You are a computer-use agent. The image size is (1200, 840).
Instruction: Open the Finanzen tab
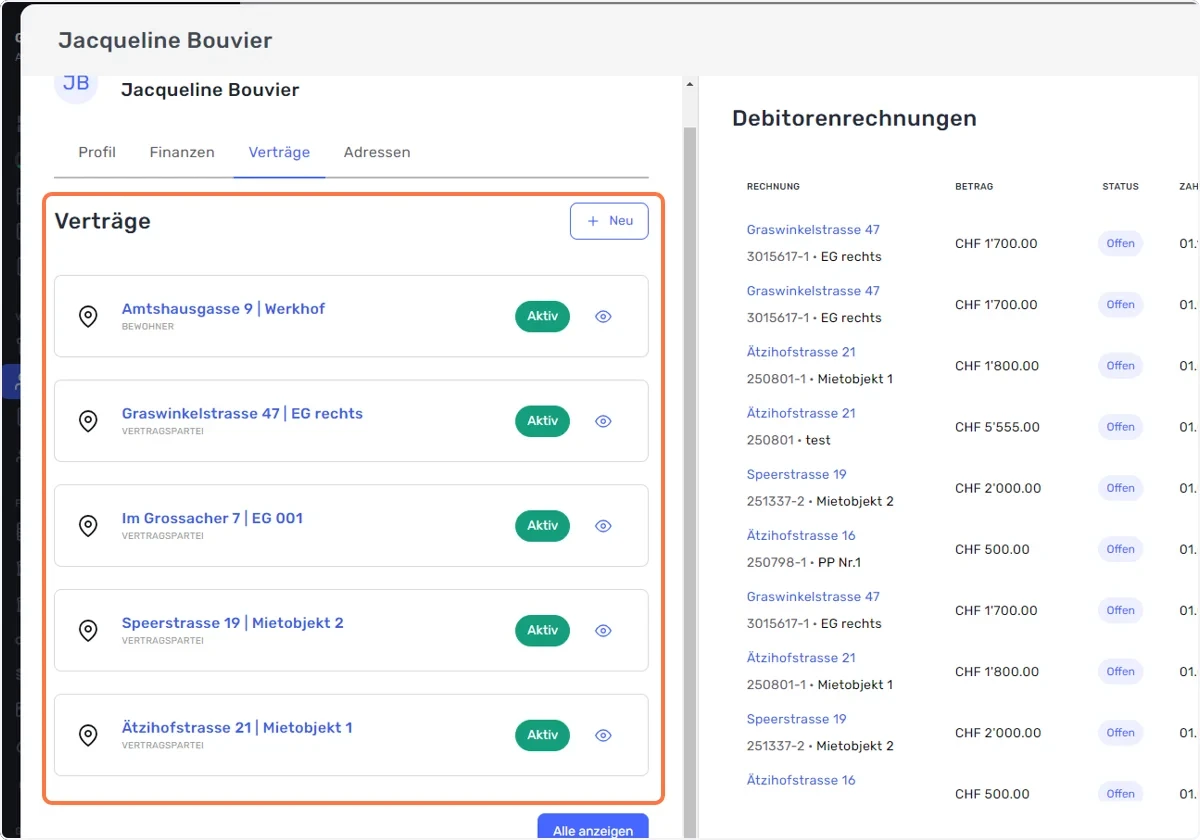pyautogui.click(x=182, y=152)
